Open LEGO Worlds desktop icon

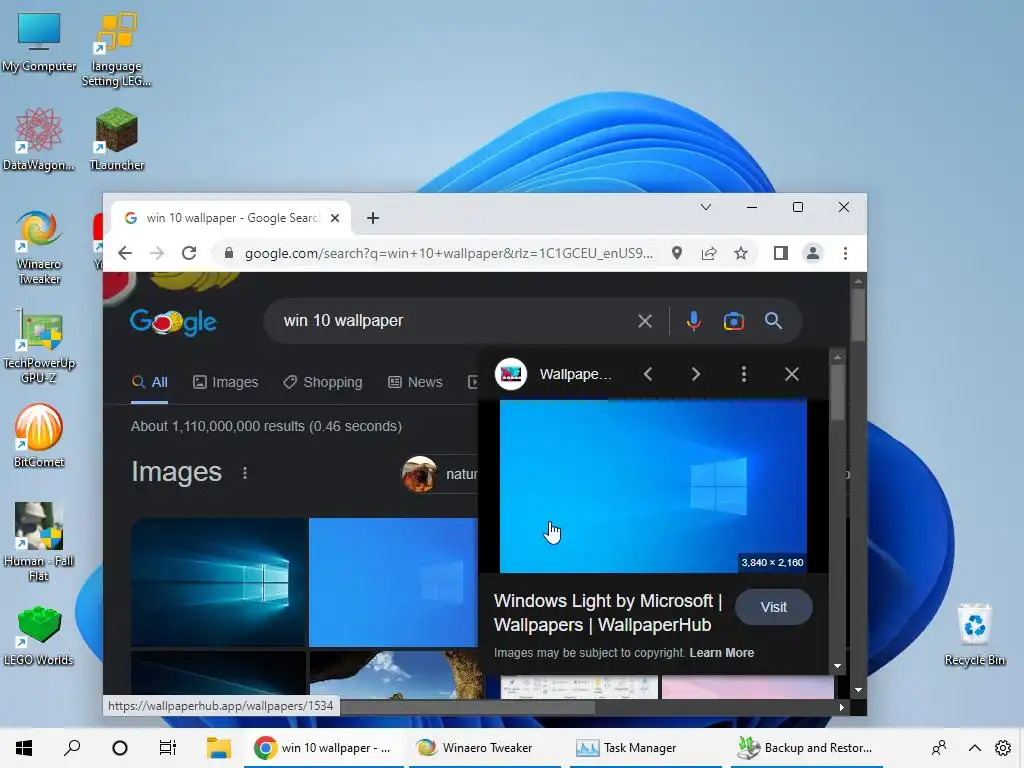[x=39, y=635]
